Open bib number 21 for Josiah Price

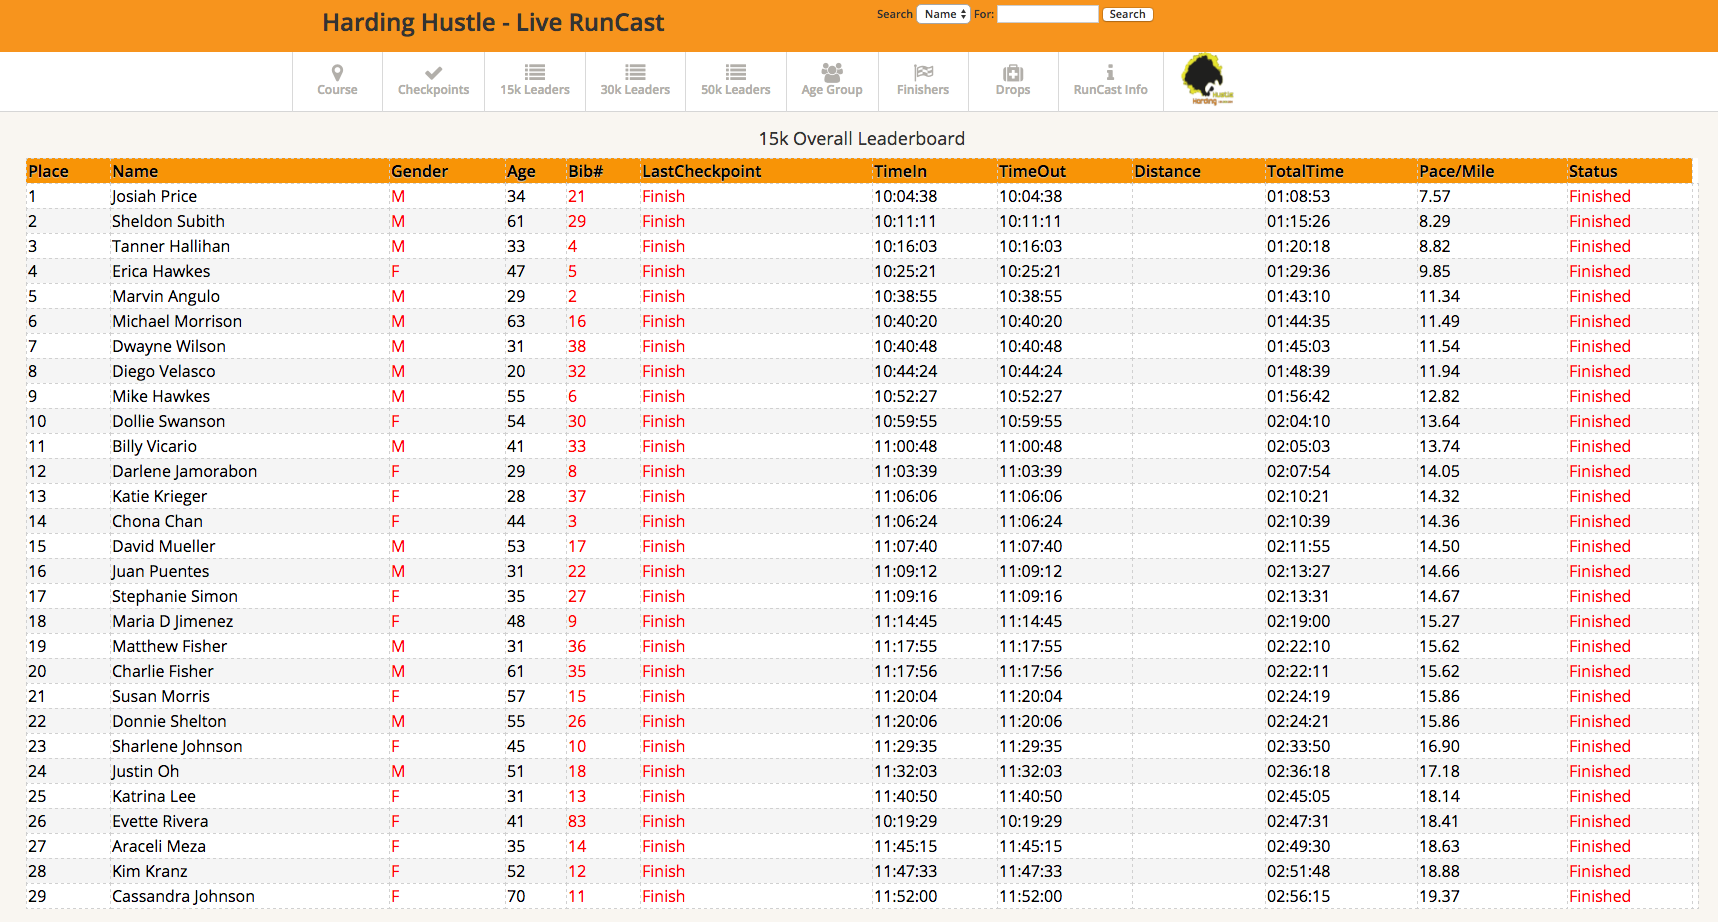(x=577, y=196)
